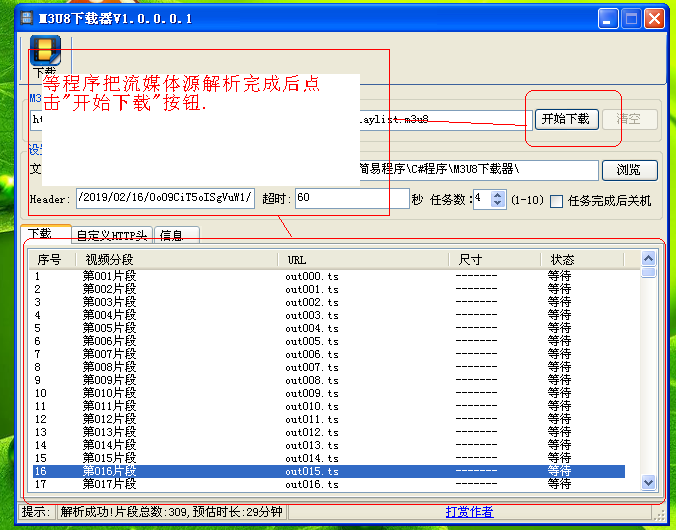Select row 10 with out009.ts
This screenshot has height=530, width=676.
click(x=330, y=393)
